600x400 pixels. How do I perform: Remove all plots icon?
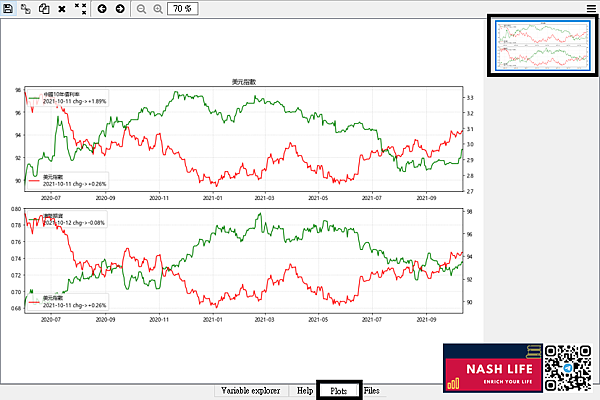point(80,8)
